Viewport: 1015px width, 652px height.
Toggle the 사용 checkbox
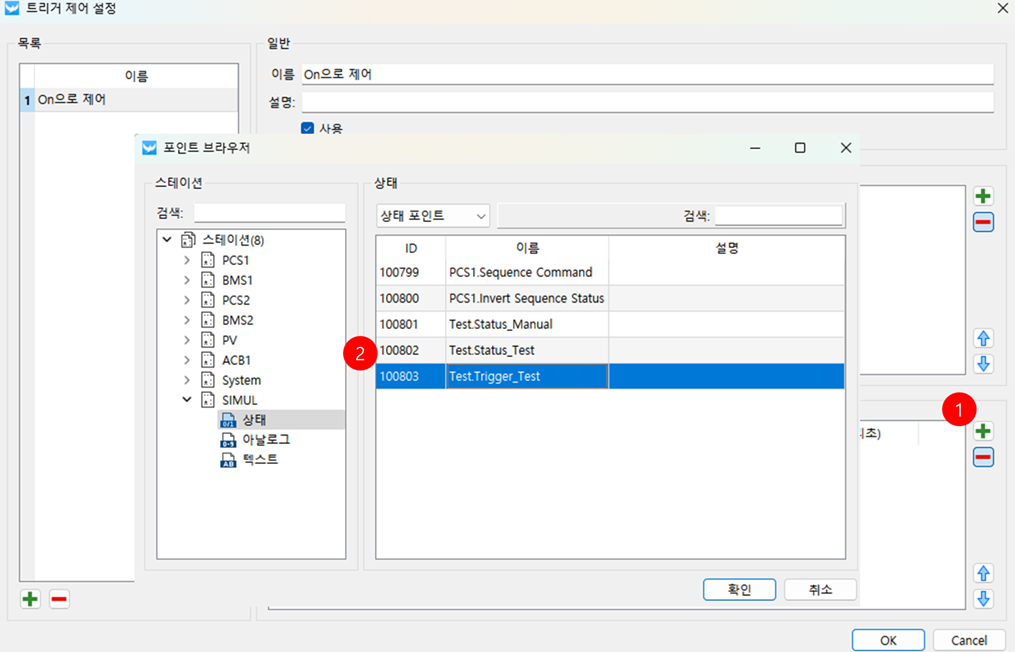(308, 128)
